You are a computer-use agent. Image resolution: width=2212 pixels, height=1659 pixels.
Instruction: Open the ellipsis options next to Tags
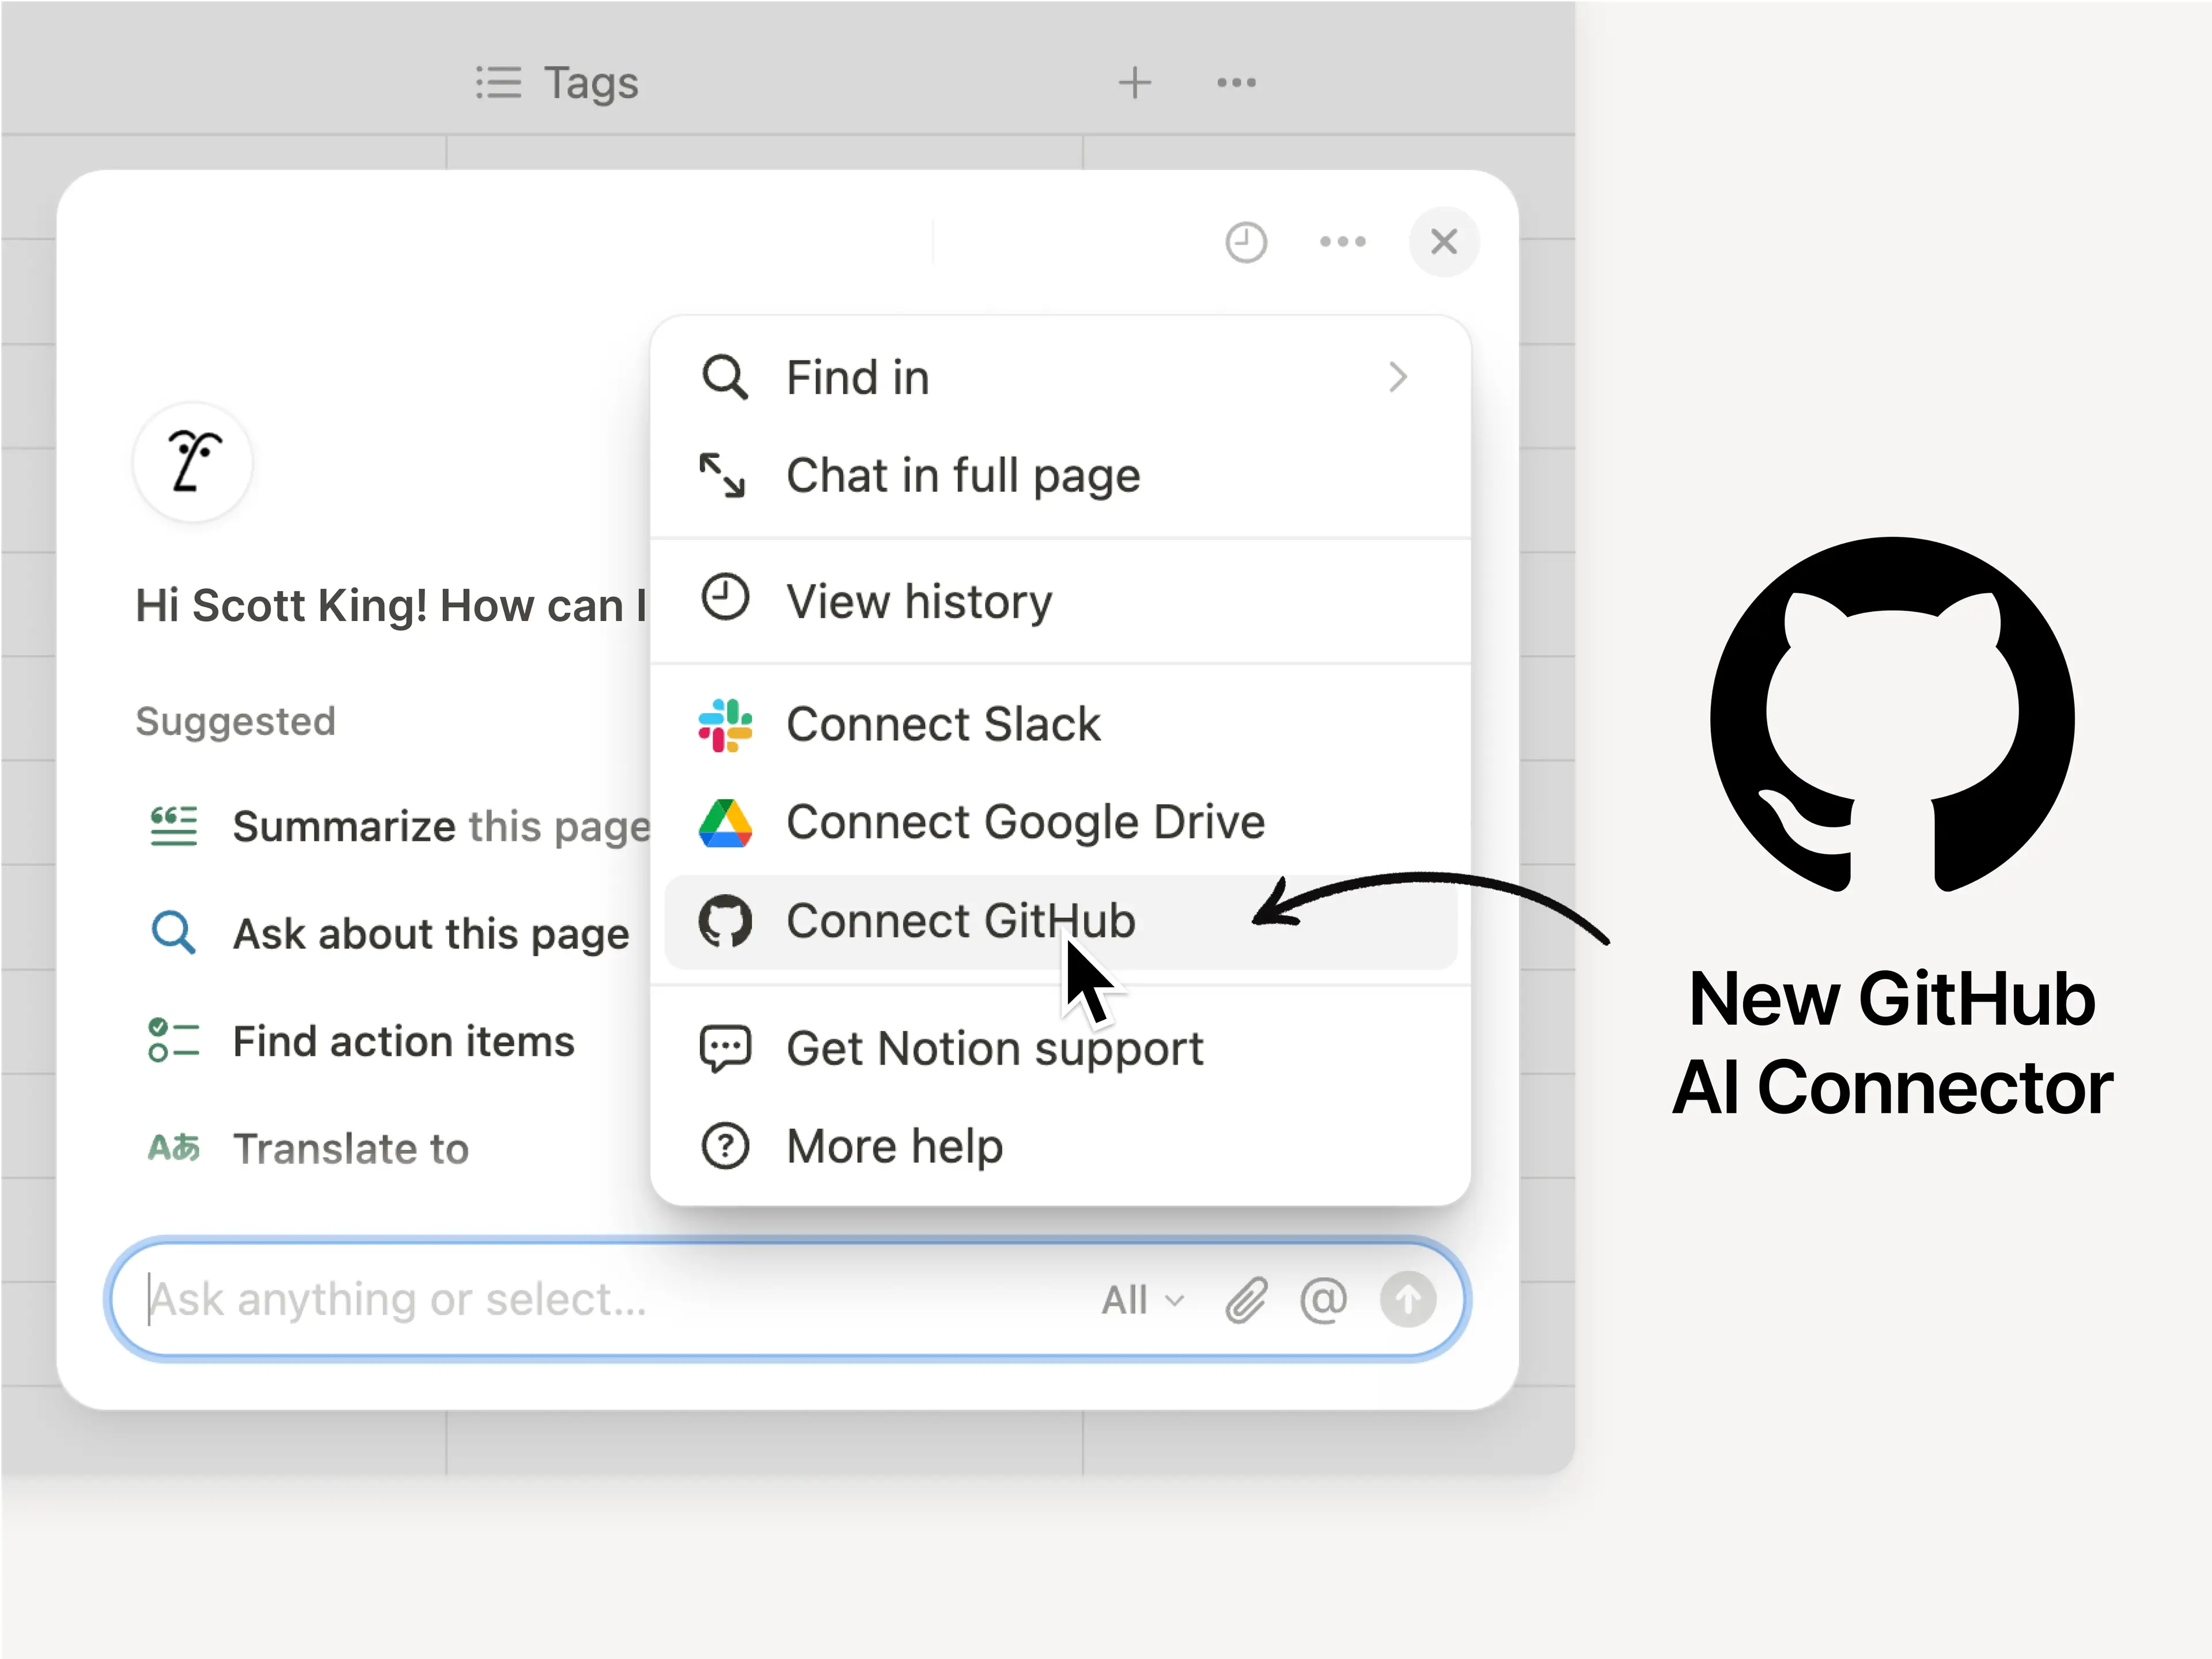[1236, 83]
